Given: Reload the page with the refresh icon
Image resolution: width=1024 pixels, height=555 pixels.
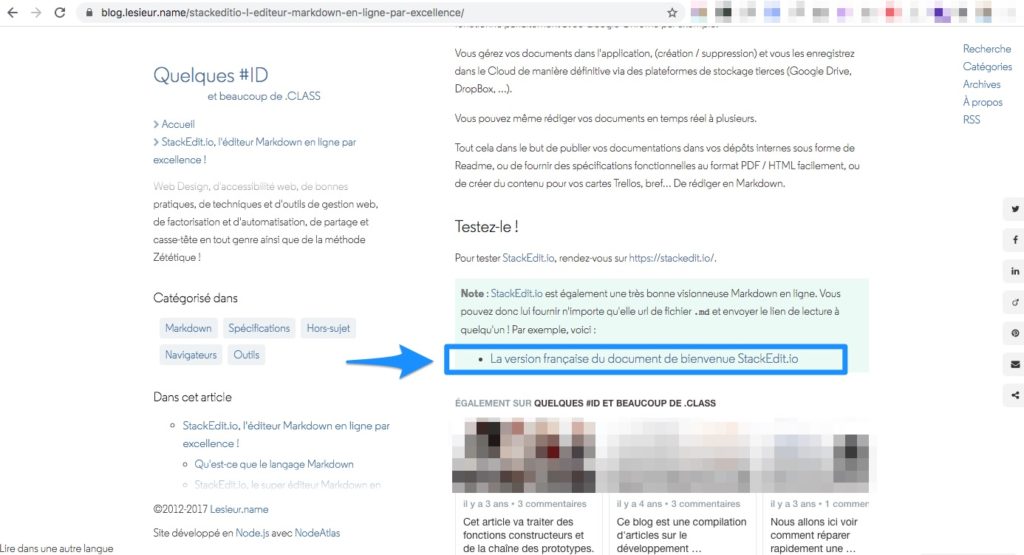Looking at the screenshot, I should 59,12.
